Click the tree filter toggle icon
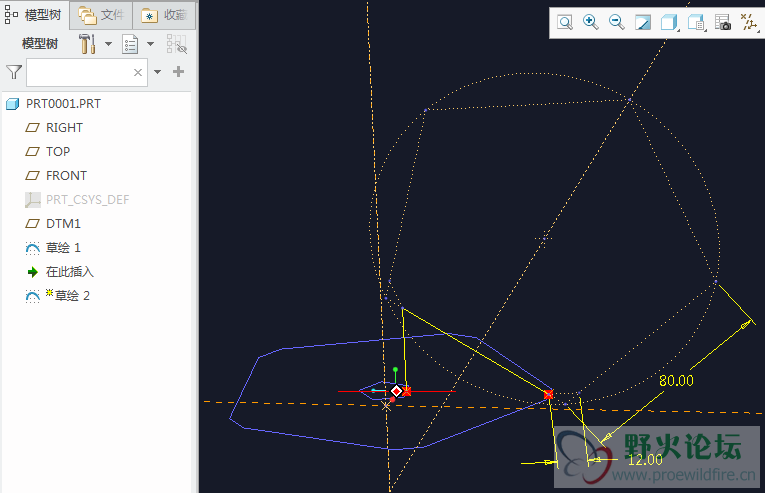This screenshot has width=765, height=493. [177, 44]
